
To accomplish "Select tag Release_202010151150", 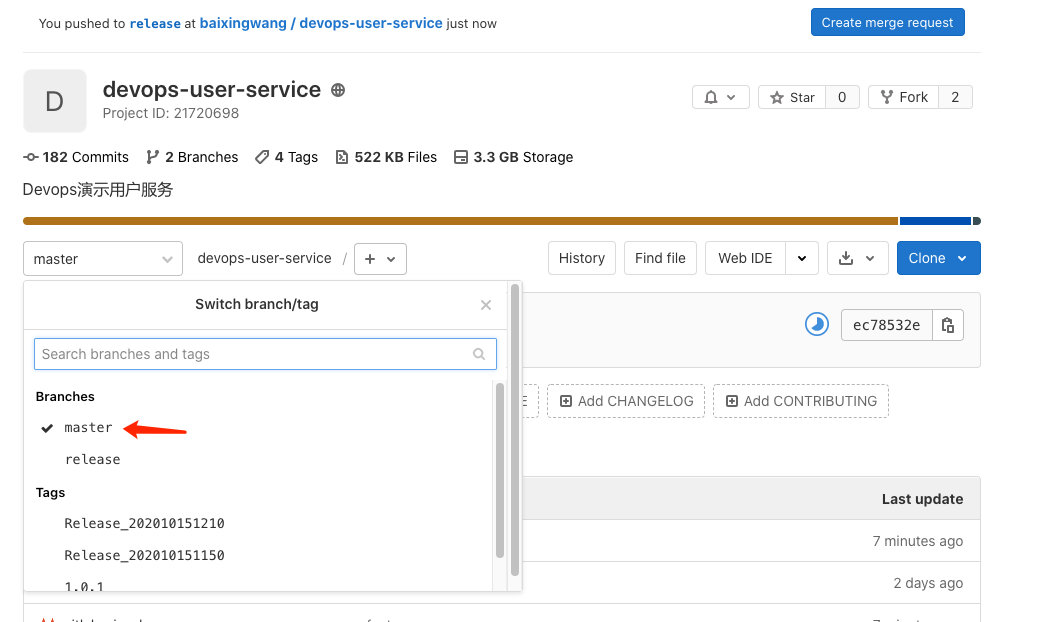I will pos(145,556).
